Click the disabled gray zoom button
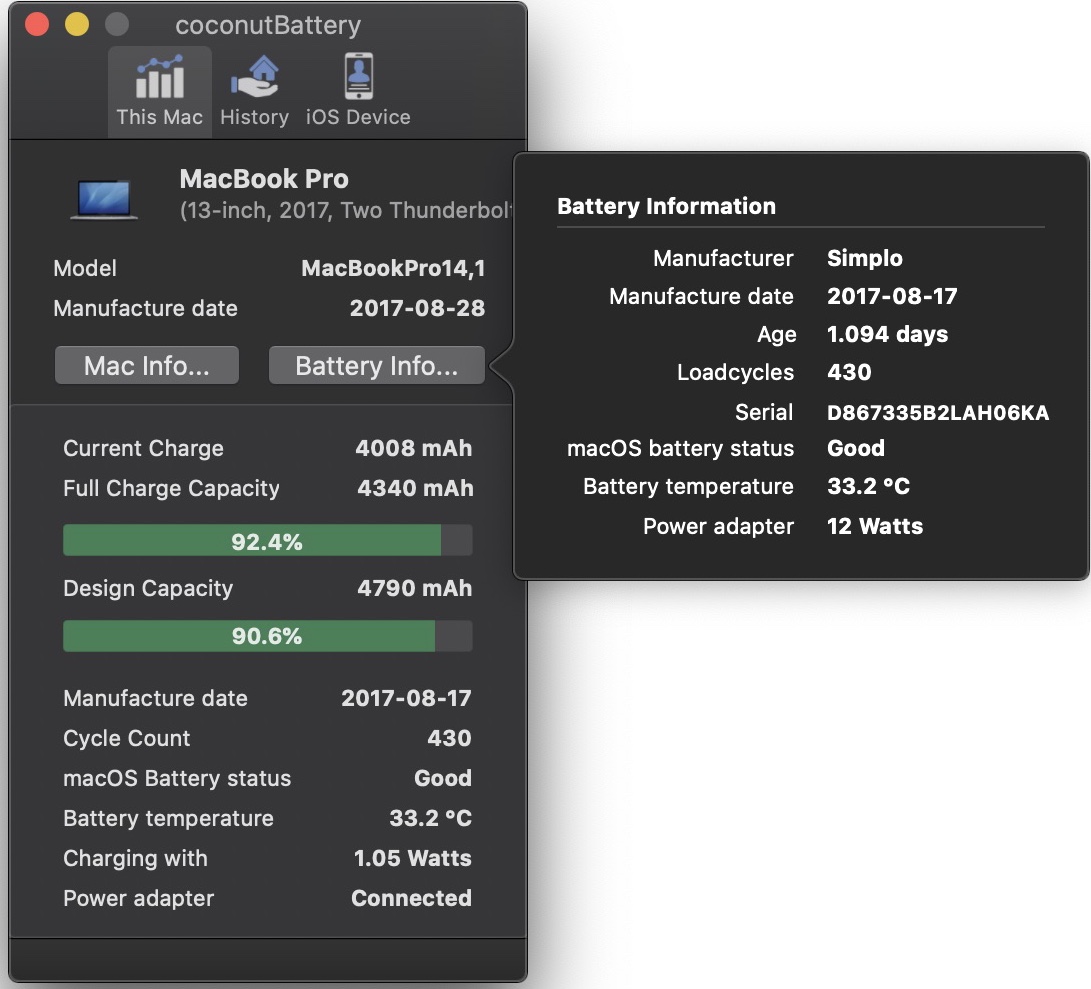1091x989 pixels. tap(116, 25)
